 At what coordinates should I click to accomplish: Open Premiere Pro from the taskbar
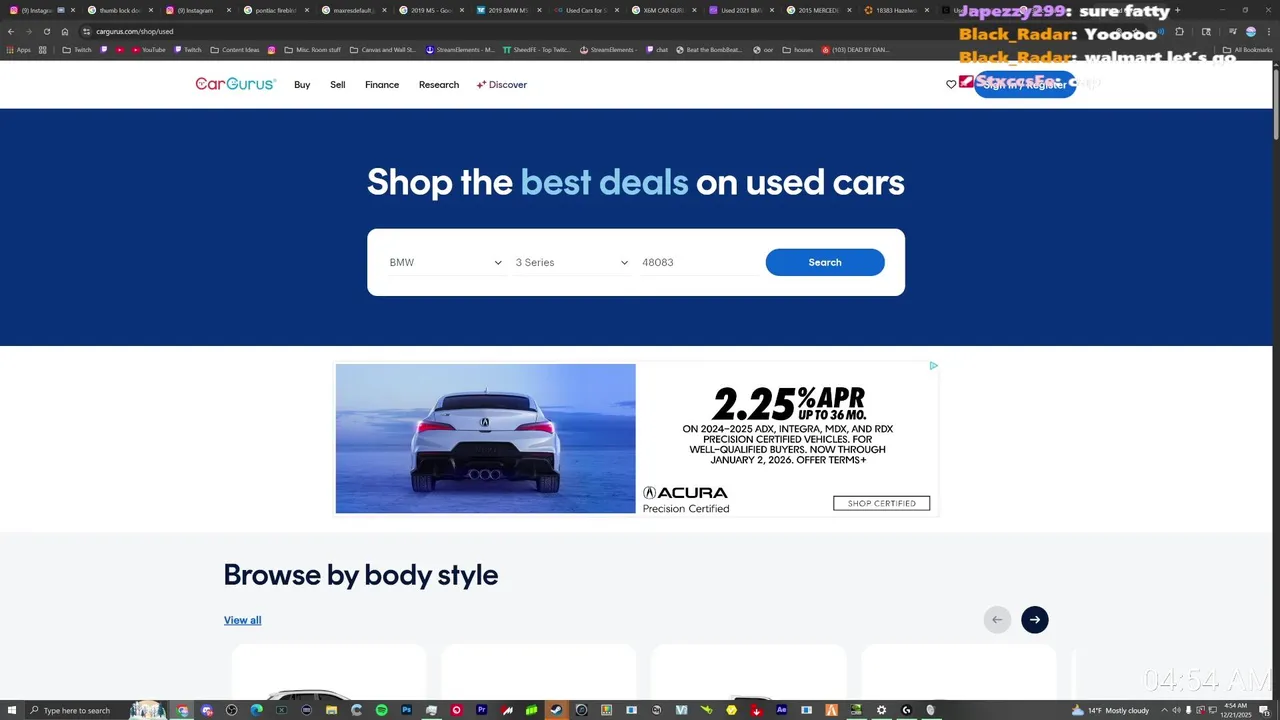click(481, 710)
